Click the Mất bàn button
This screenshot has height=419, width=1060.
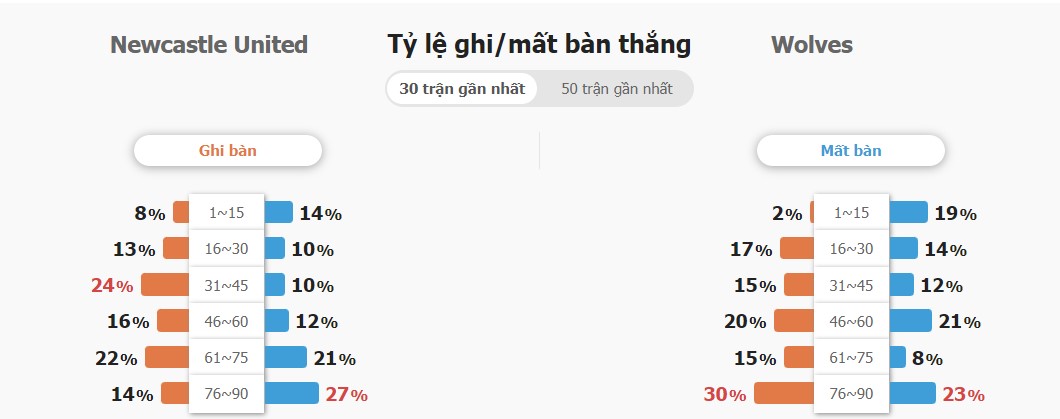pyautogui.click(x=850, y=150)
